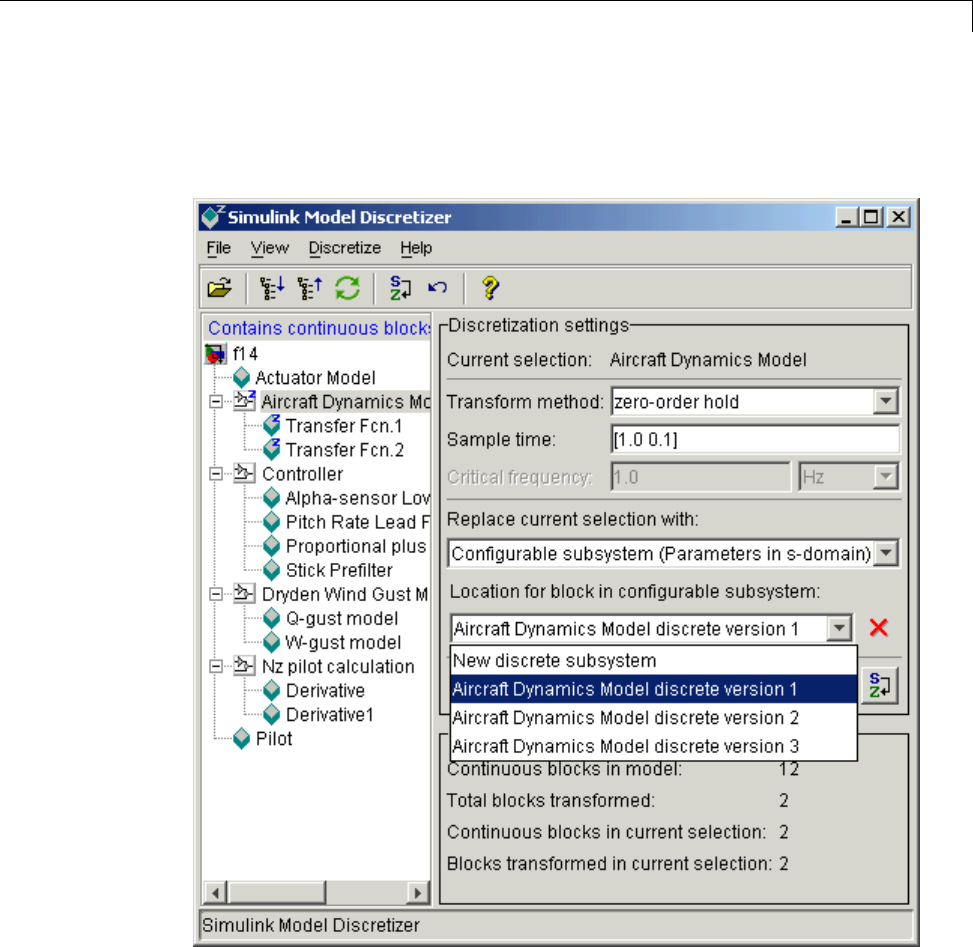Collapse the Dryden Wind Gust tree node
973x947 pixels.
216,594
